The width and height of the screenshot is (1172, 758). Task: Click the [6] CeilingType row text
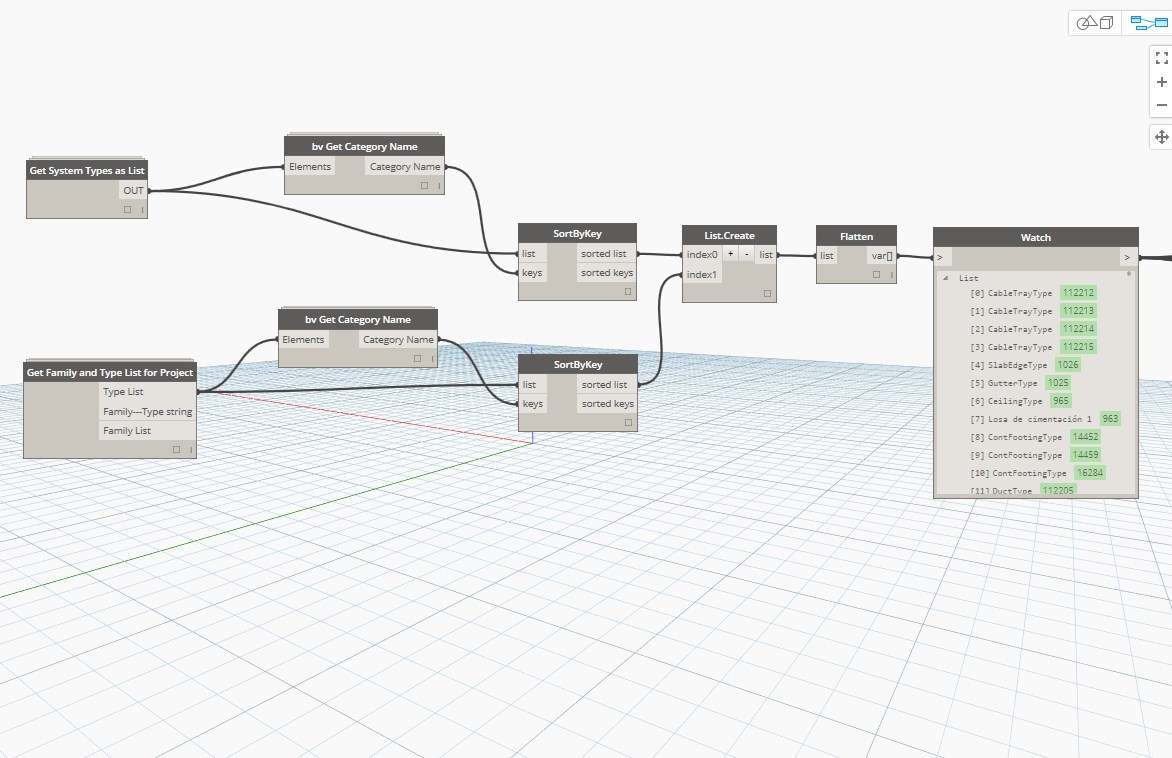click(1006, 401)
